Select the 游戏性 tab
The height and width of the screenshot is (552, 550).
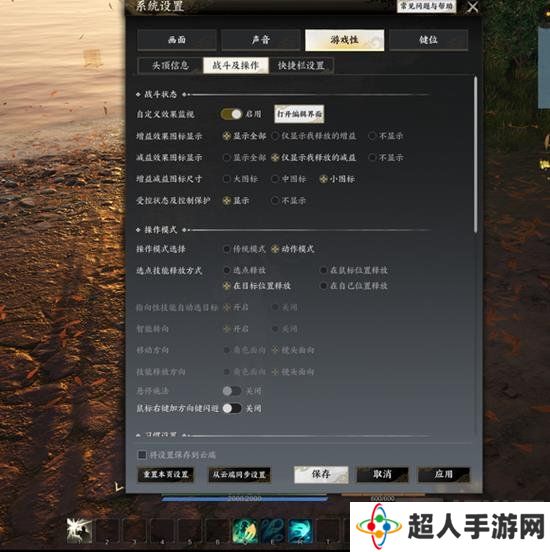click(x=344, y=40)
